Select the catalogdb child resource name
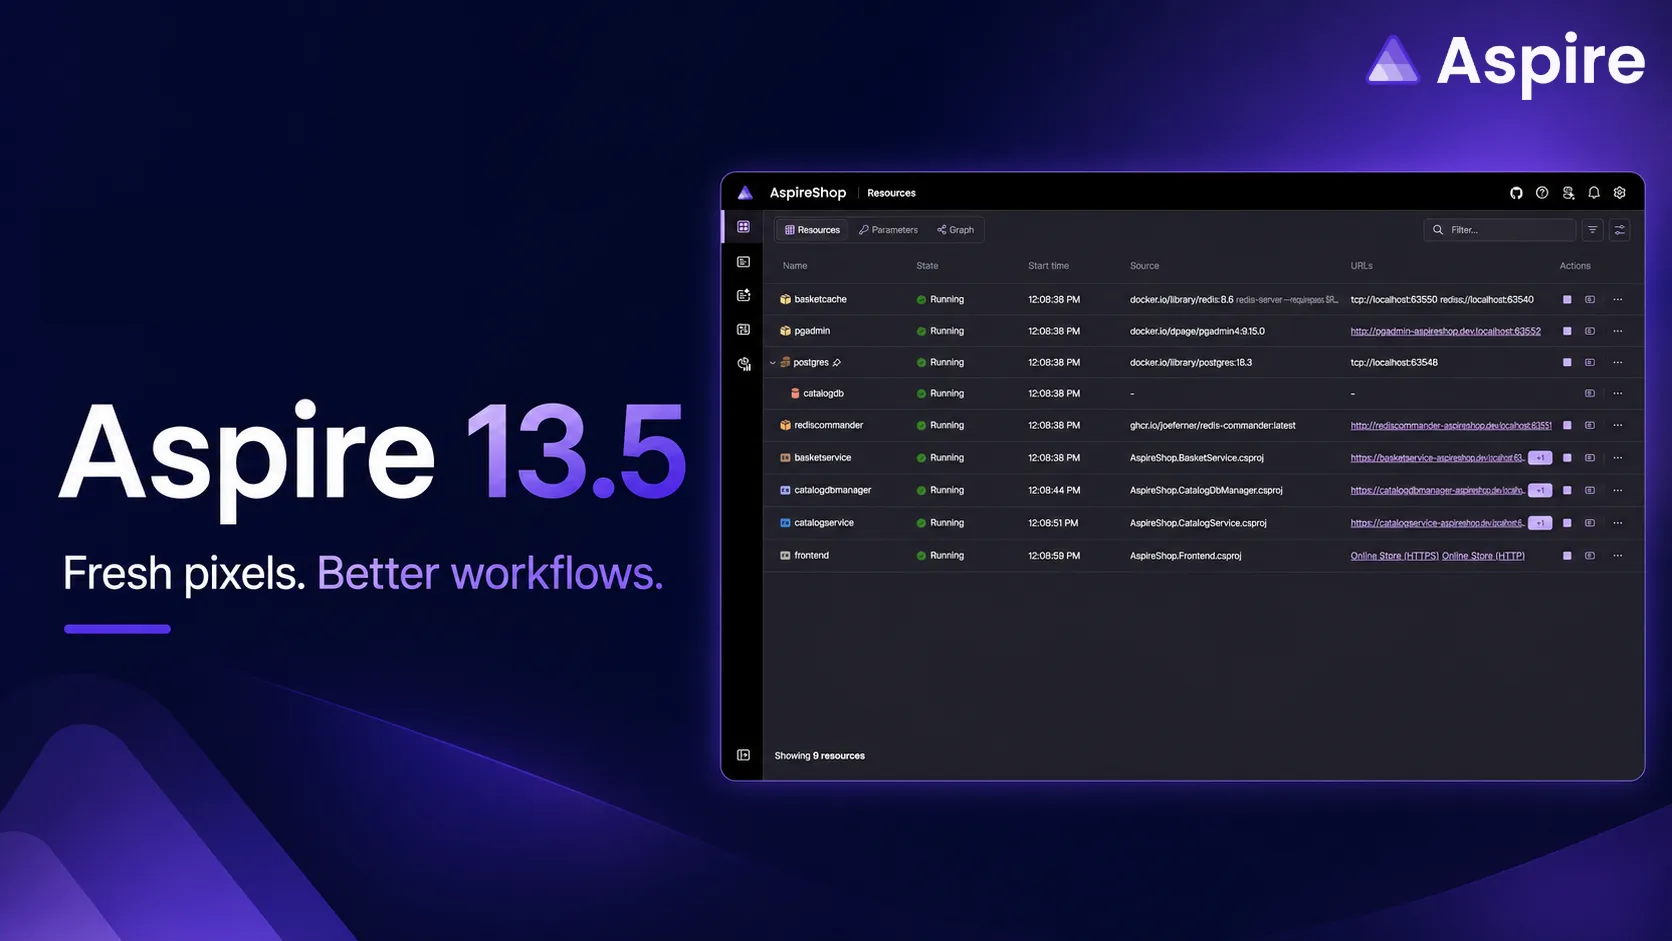The height and width of the screenshot is (941, 1672). pyautogui.click(x=823, y=394)
